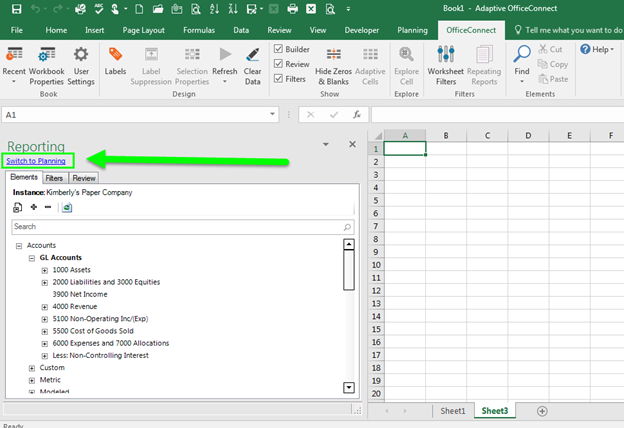The width and height of the screenshot is (624, 428).
Task: Select Less: Non-Controlling Interest account
Action: 100,356
